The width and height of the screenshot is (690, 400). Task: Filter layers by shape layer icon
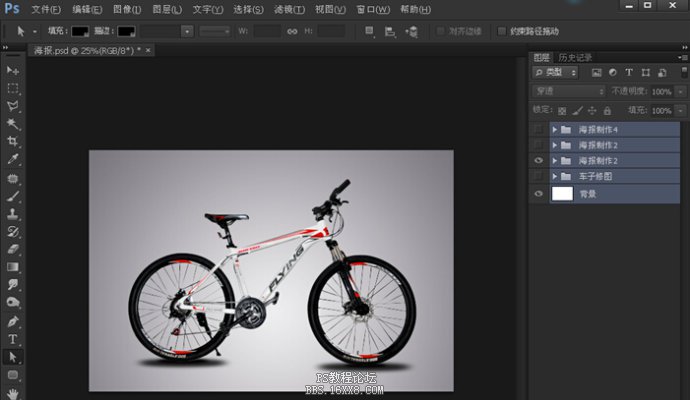646,73
